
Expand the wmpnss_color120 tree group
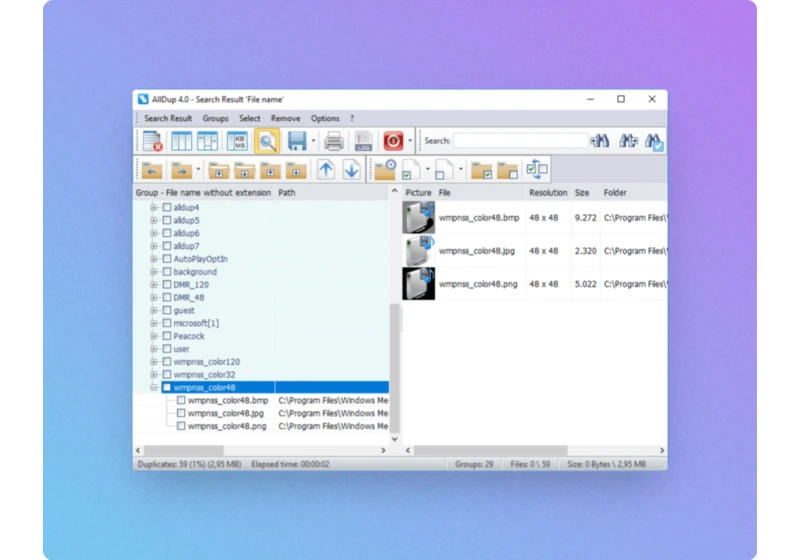point(154,362)
